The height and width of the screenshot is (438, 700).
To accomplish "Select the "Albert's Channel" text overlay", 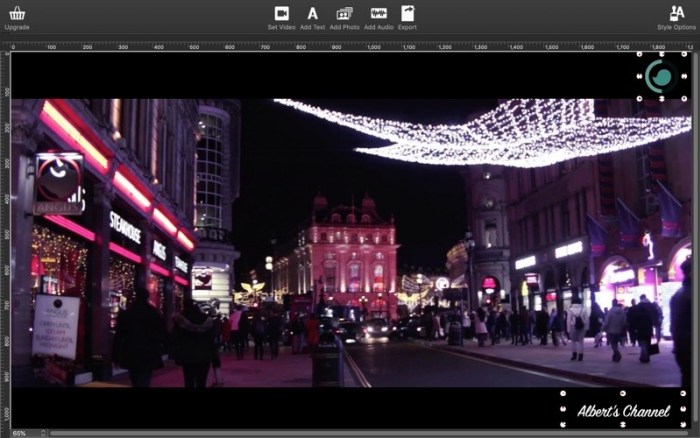I will [623, 411].
